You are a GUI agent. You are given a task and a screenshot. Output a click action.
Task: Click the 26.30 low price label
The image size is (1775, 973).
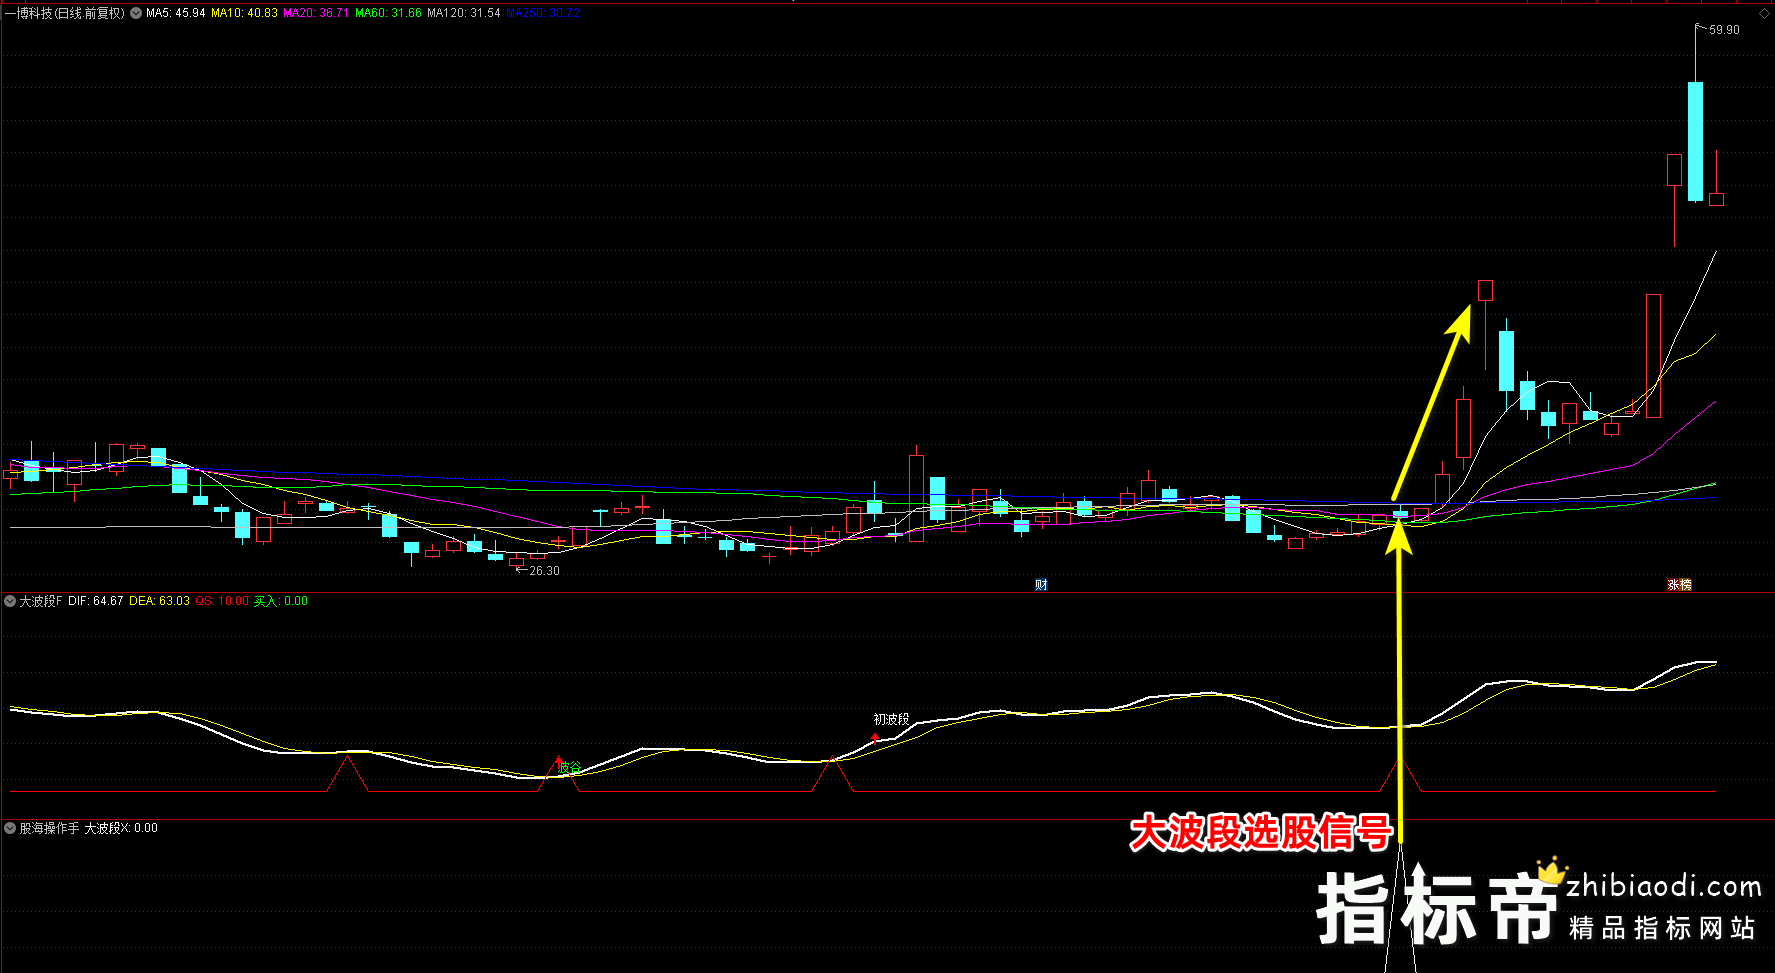tap(544, 571)
